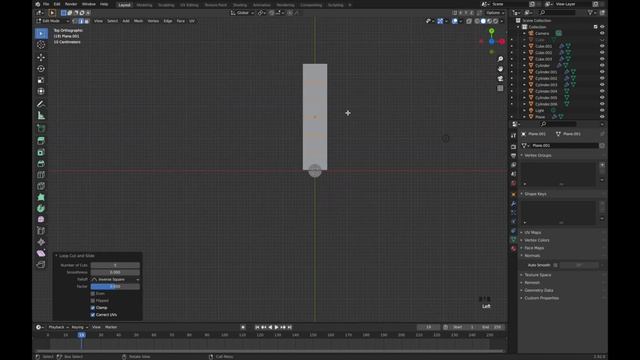This screenshot has height=360, width=640.
Task: Select the Knife tool
Action: pos(41,186)
